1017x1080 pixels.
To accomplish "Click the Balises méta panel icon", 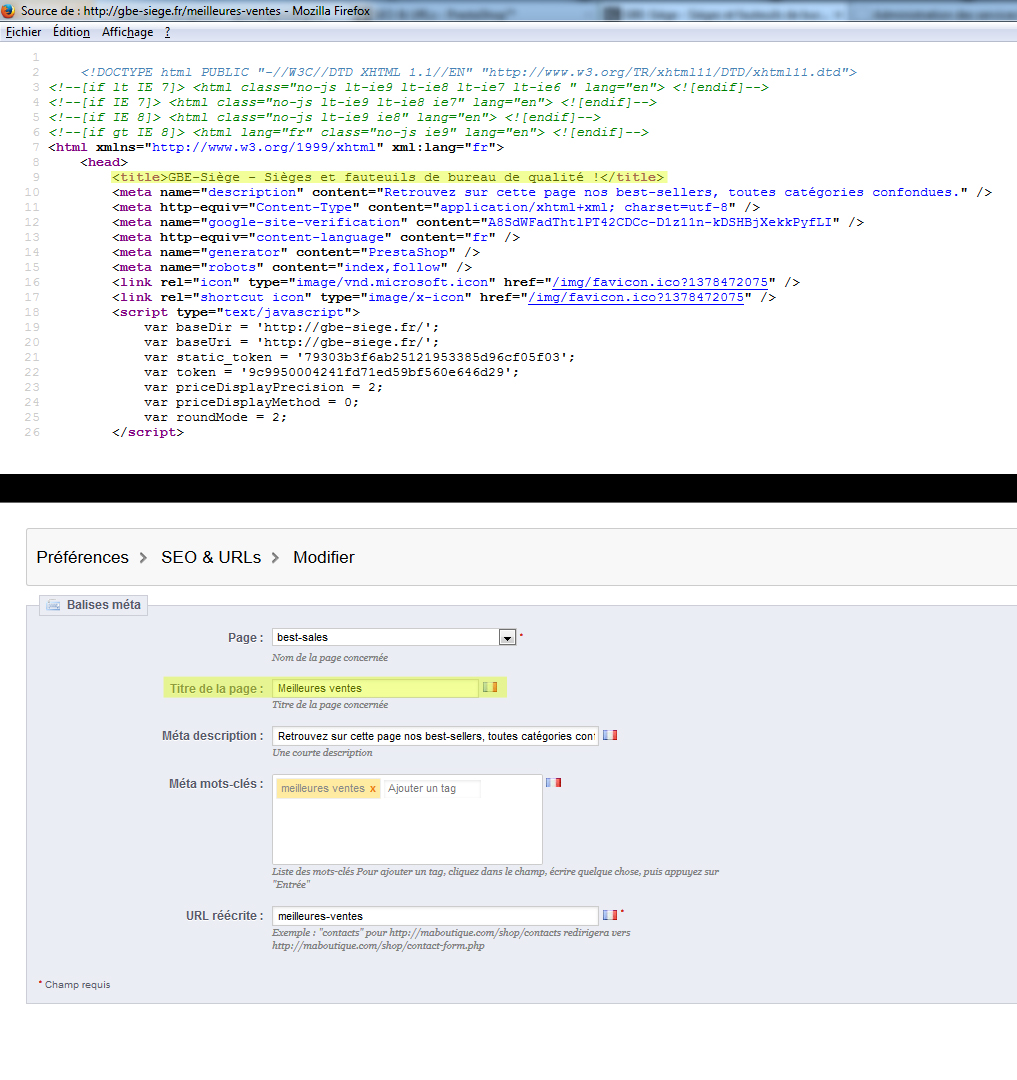I will pos(53,605).
